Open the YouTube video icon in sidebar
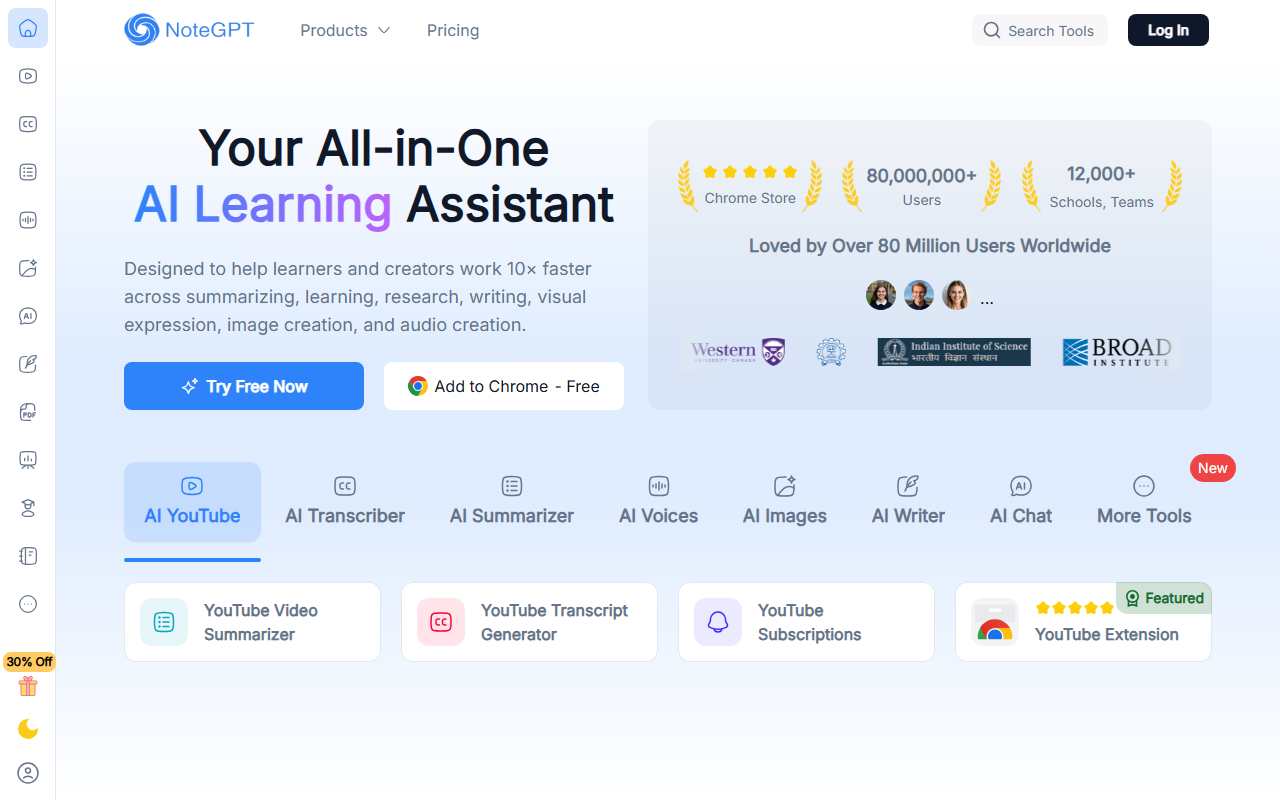 coord(28,76)
